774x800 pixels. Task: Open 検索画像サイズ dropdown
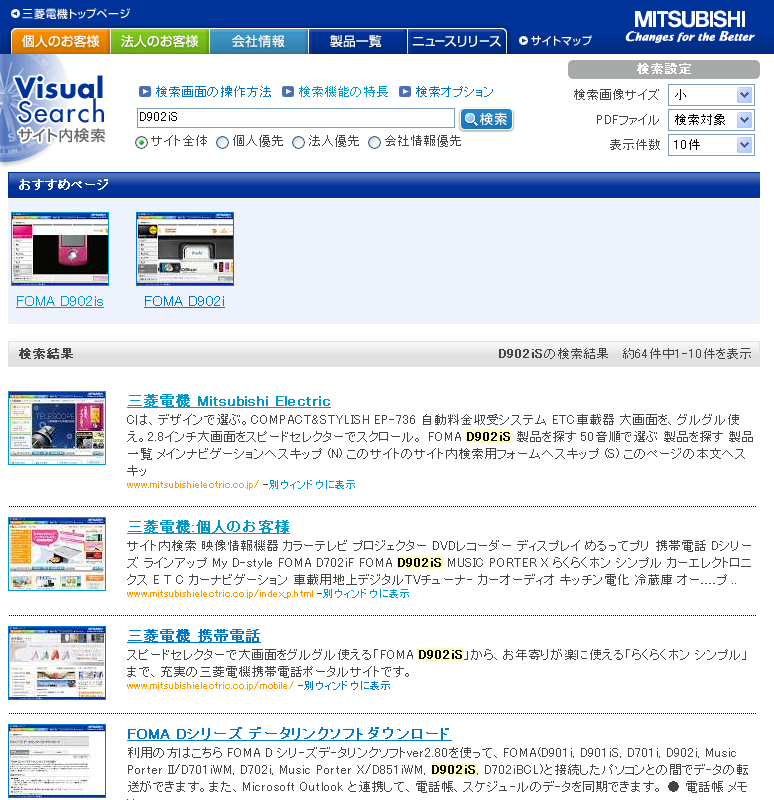pos(711,95)
